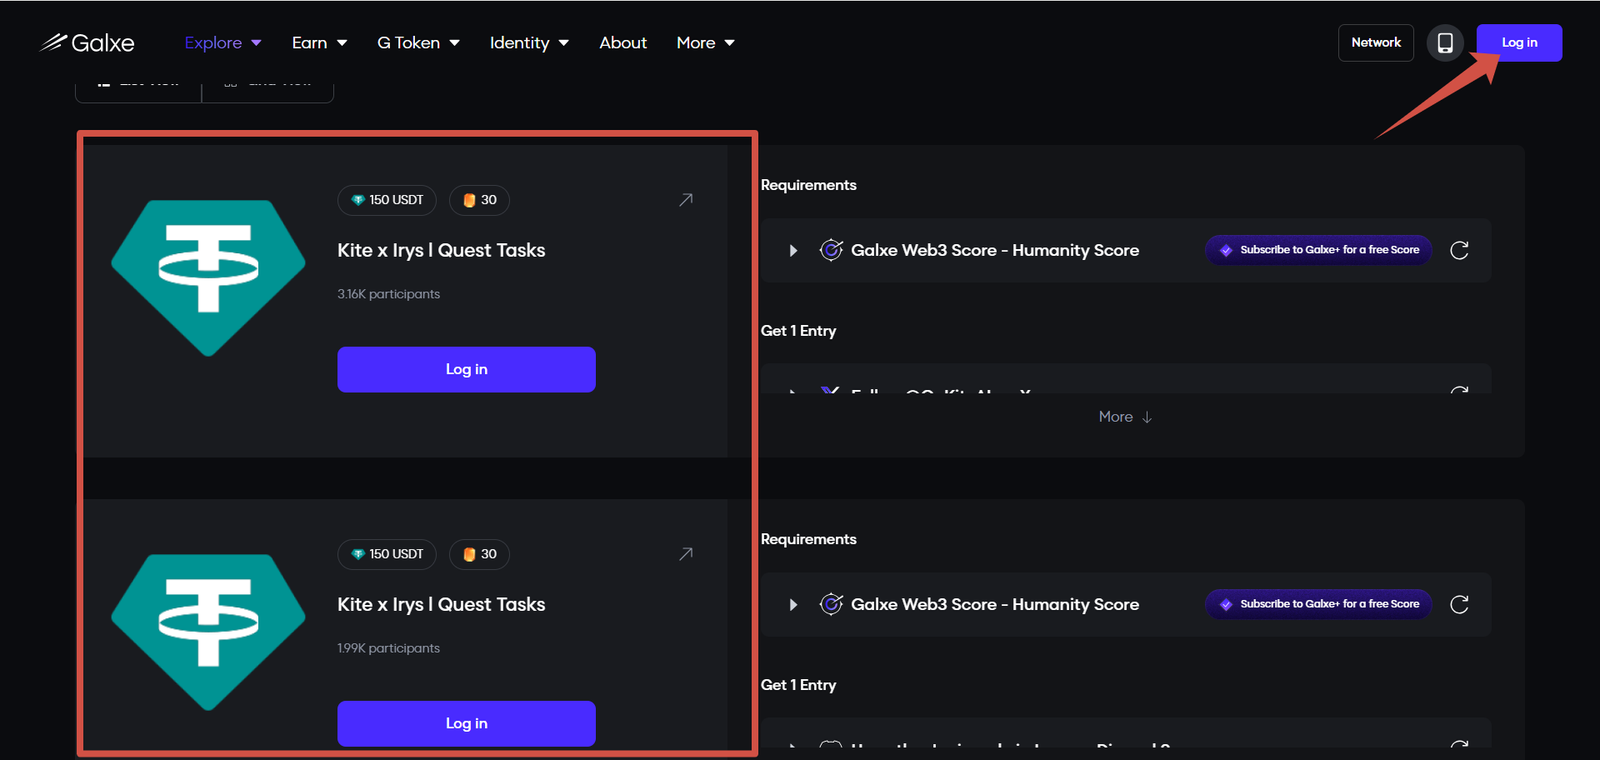Screen dimensions: 1600x760
Task: Open the mobile app phone icon
Action: coord(1445,43)
